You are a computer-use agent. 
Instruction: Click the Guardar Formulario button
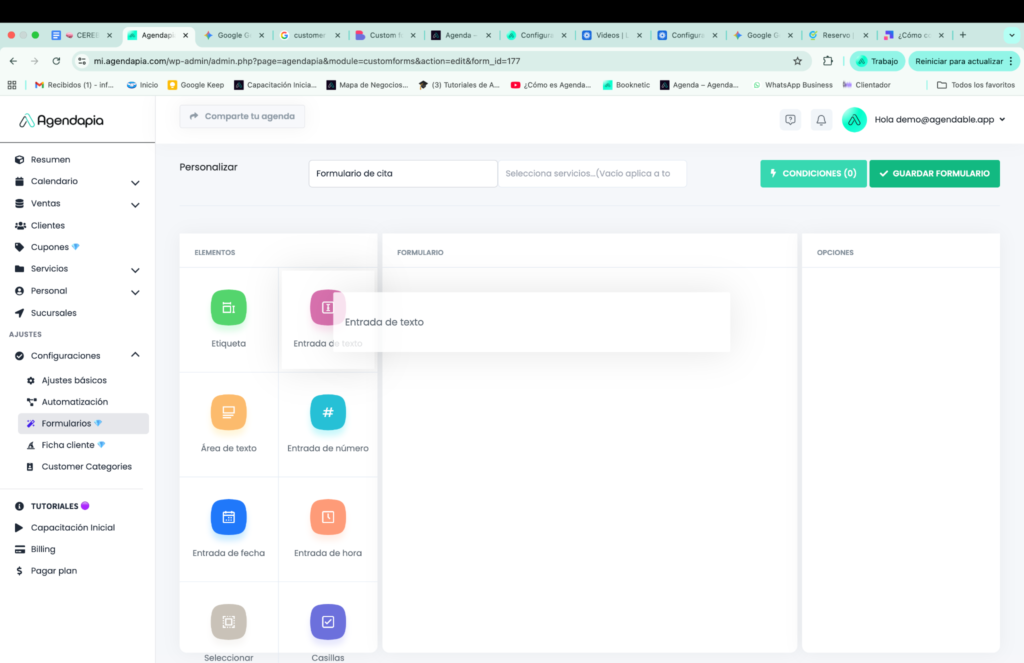(x=934, y=174)
